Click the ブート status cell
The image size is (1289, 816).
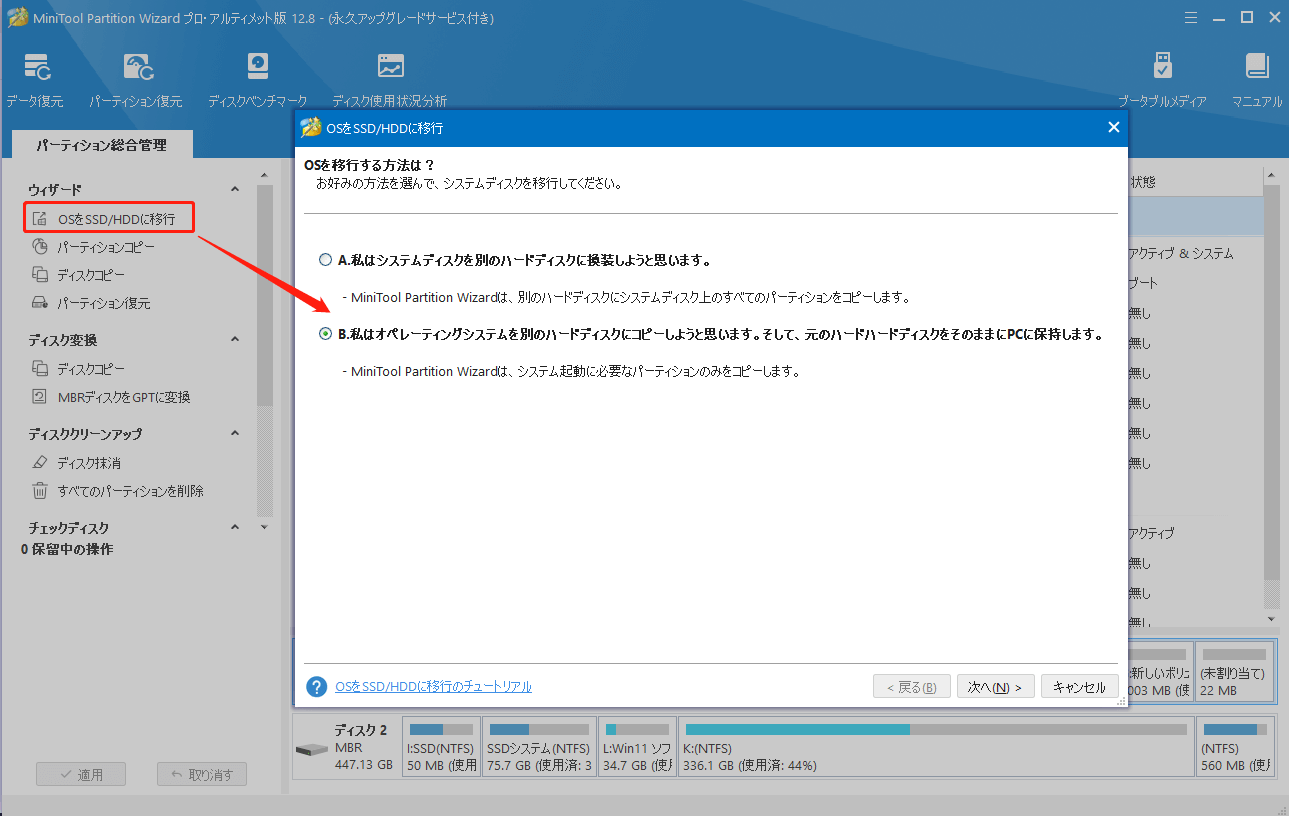click(x=1142, y=283)
